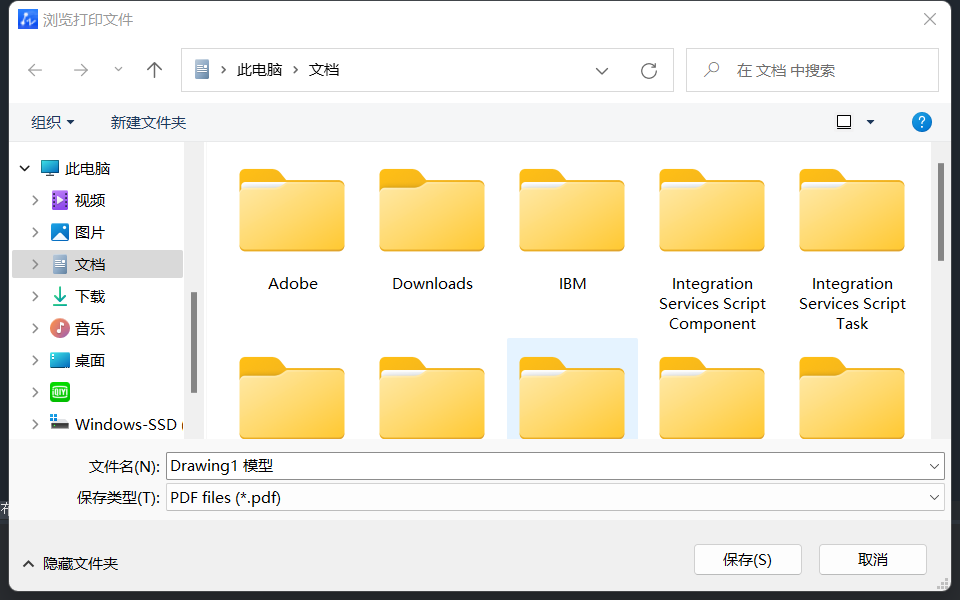Open 保存类型 PDF files dropdown

click(x=555, y=498)
